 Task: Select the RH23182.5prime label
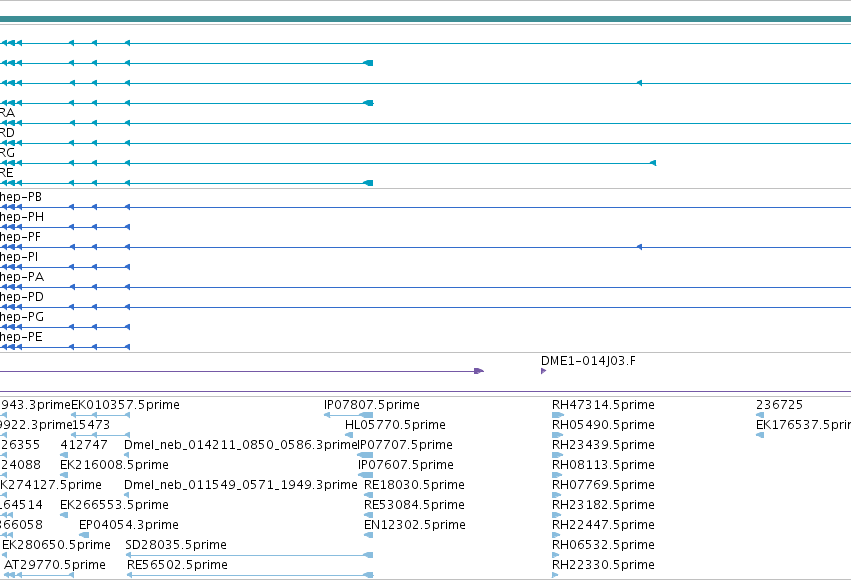[603, 505]
